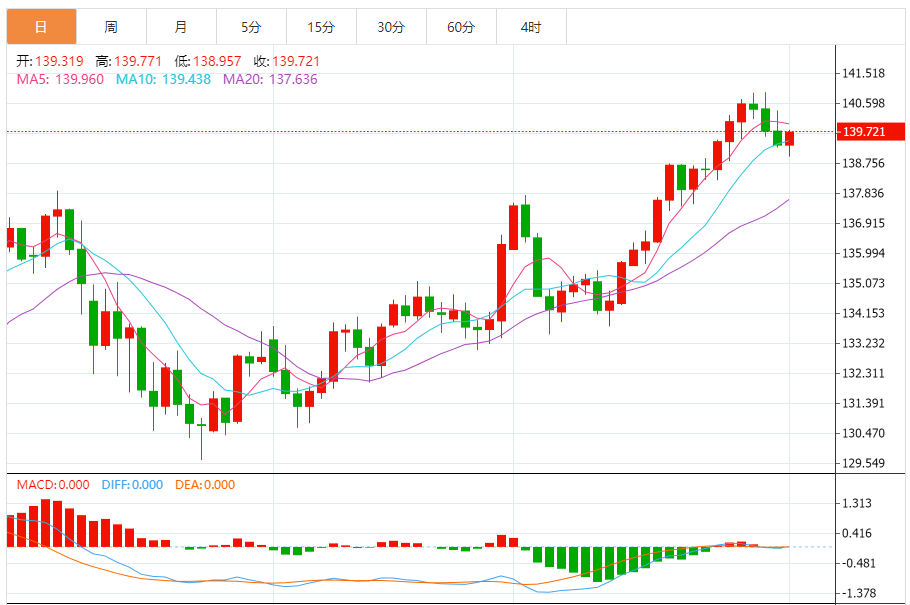
Task: Click the 136.915 price axis label
Action: 864,223
